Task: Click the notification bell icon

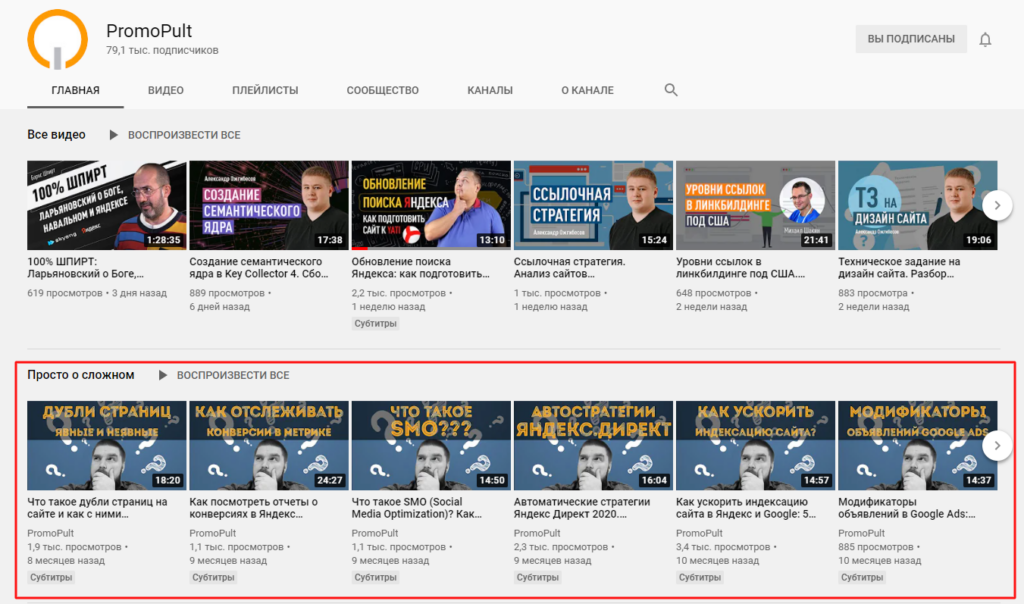Action: (985, 40)
